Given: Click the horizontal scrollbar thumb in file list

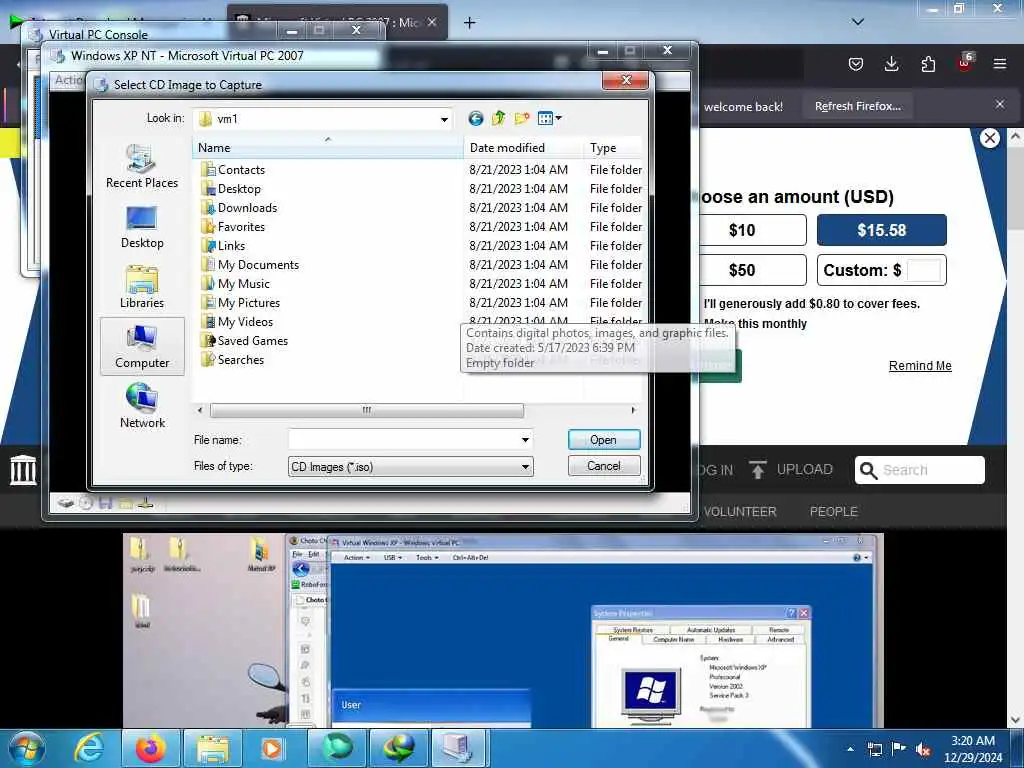Looking at the screenshot, I should click(x=366, y=410).
